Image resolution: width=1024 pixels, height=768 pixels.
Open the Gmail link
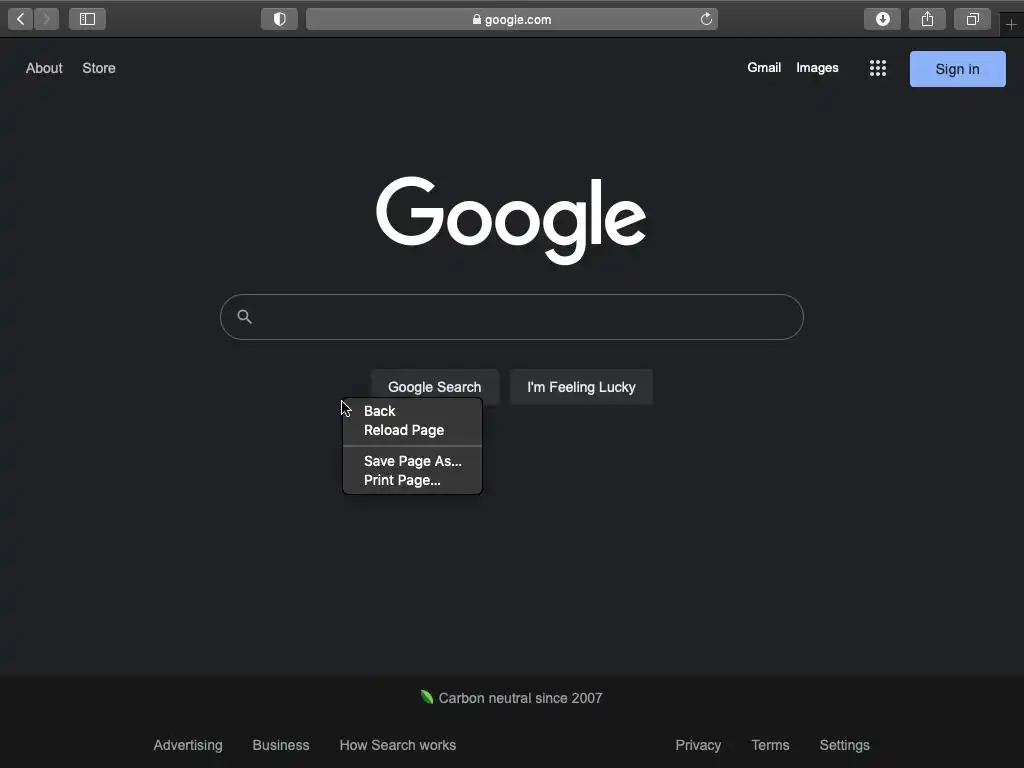(764, 67)
